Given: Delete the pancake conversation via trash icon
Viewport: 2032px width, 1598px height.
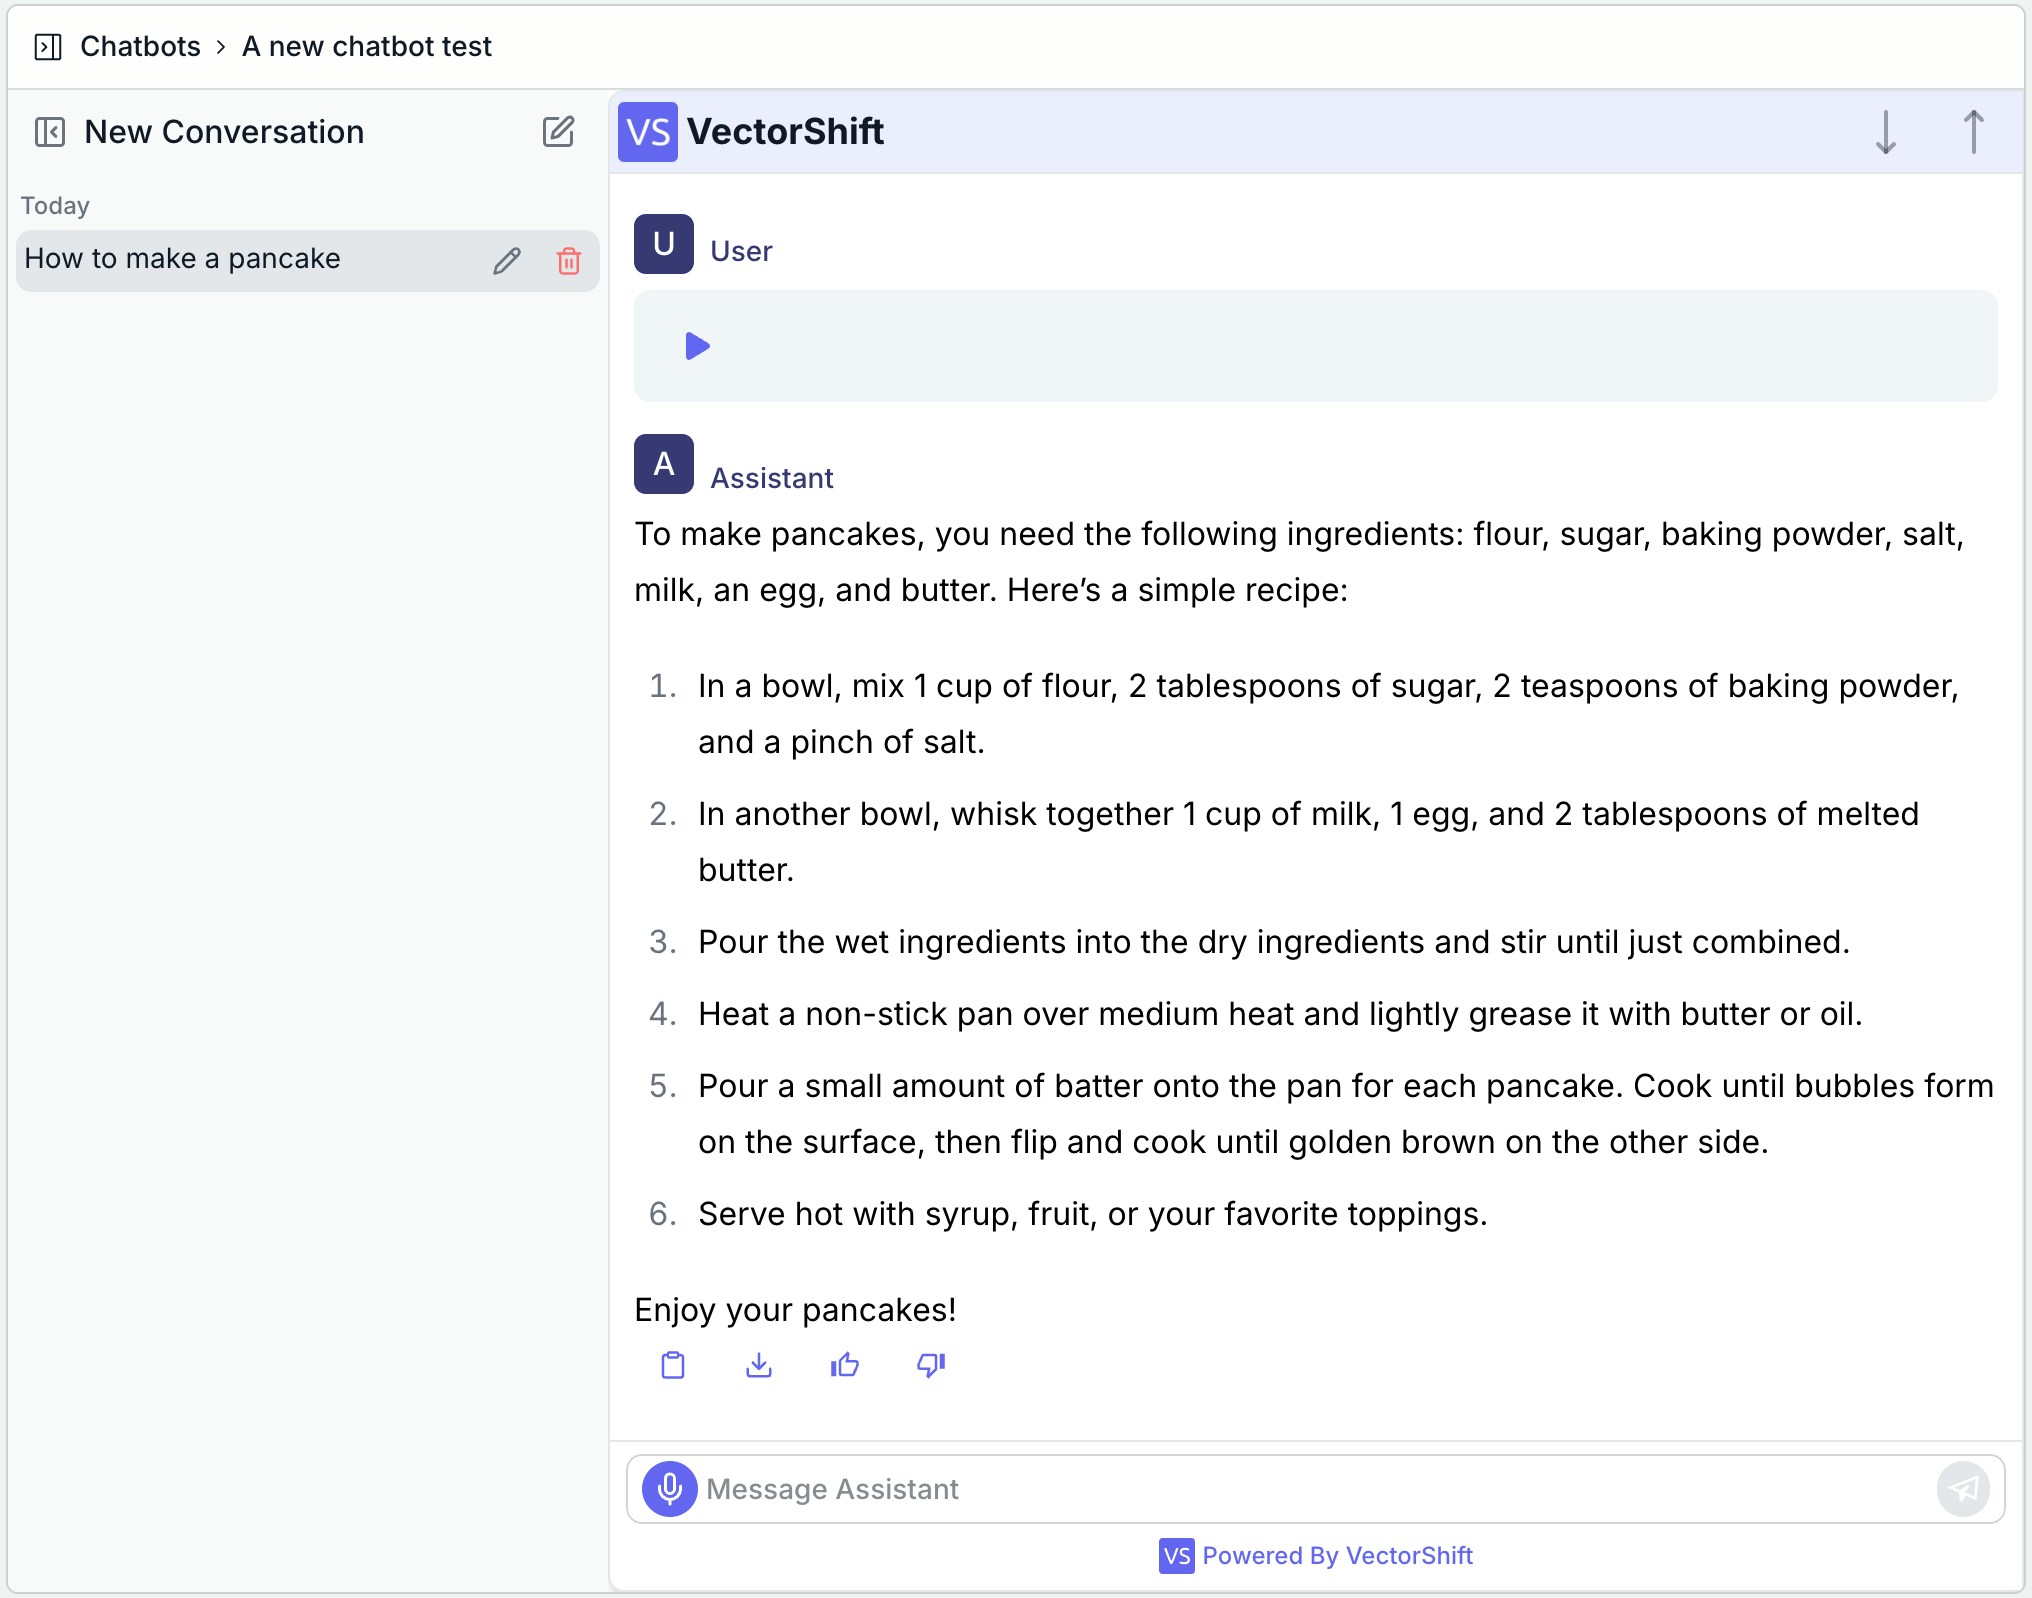Looking at the screenshot, I should (x=568, y=262).
